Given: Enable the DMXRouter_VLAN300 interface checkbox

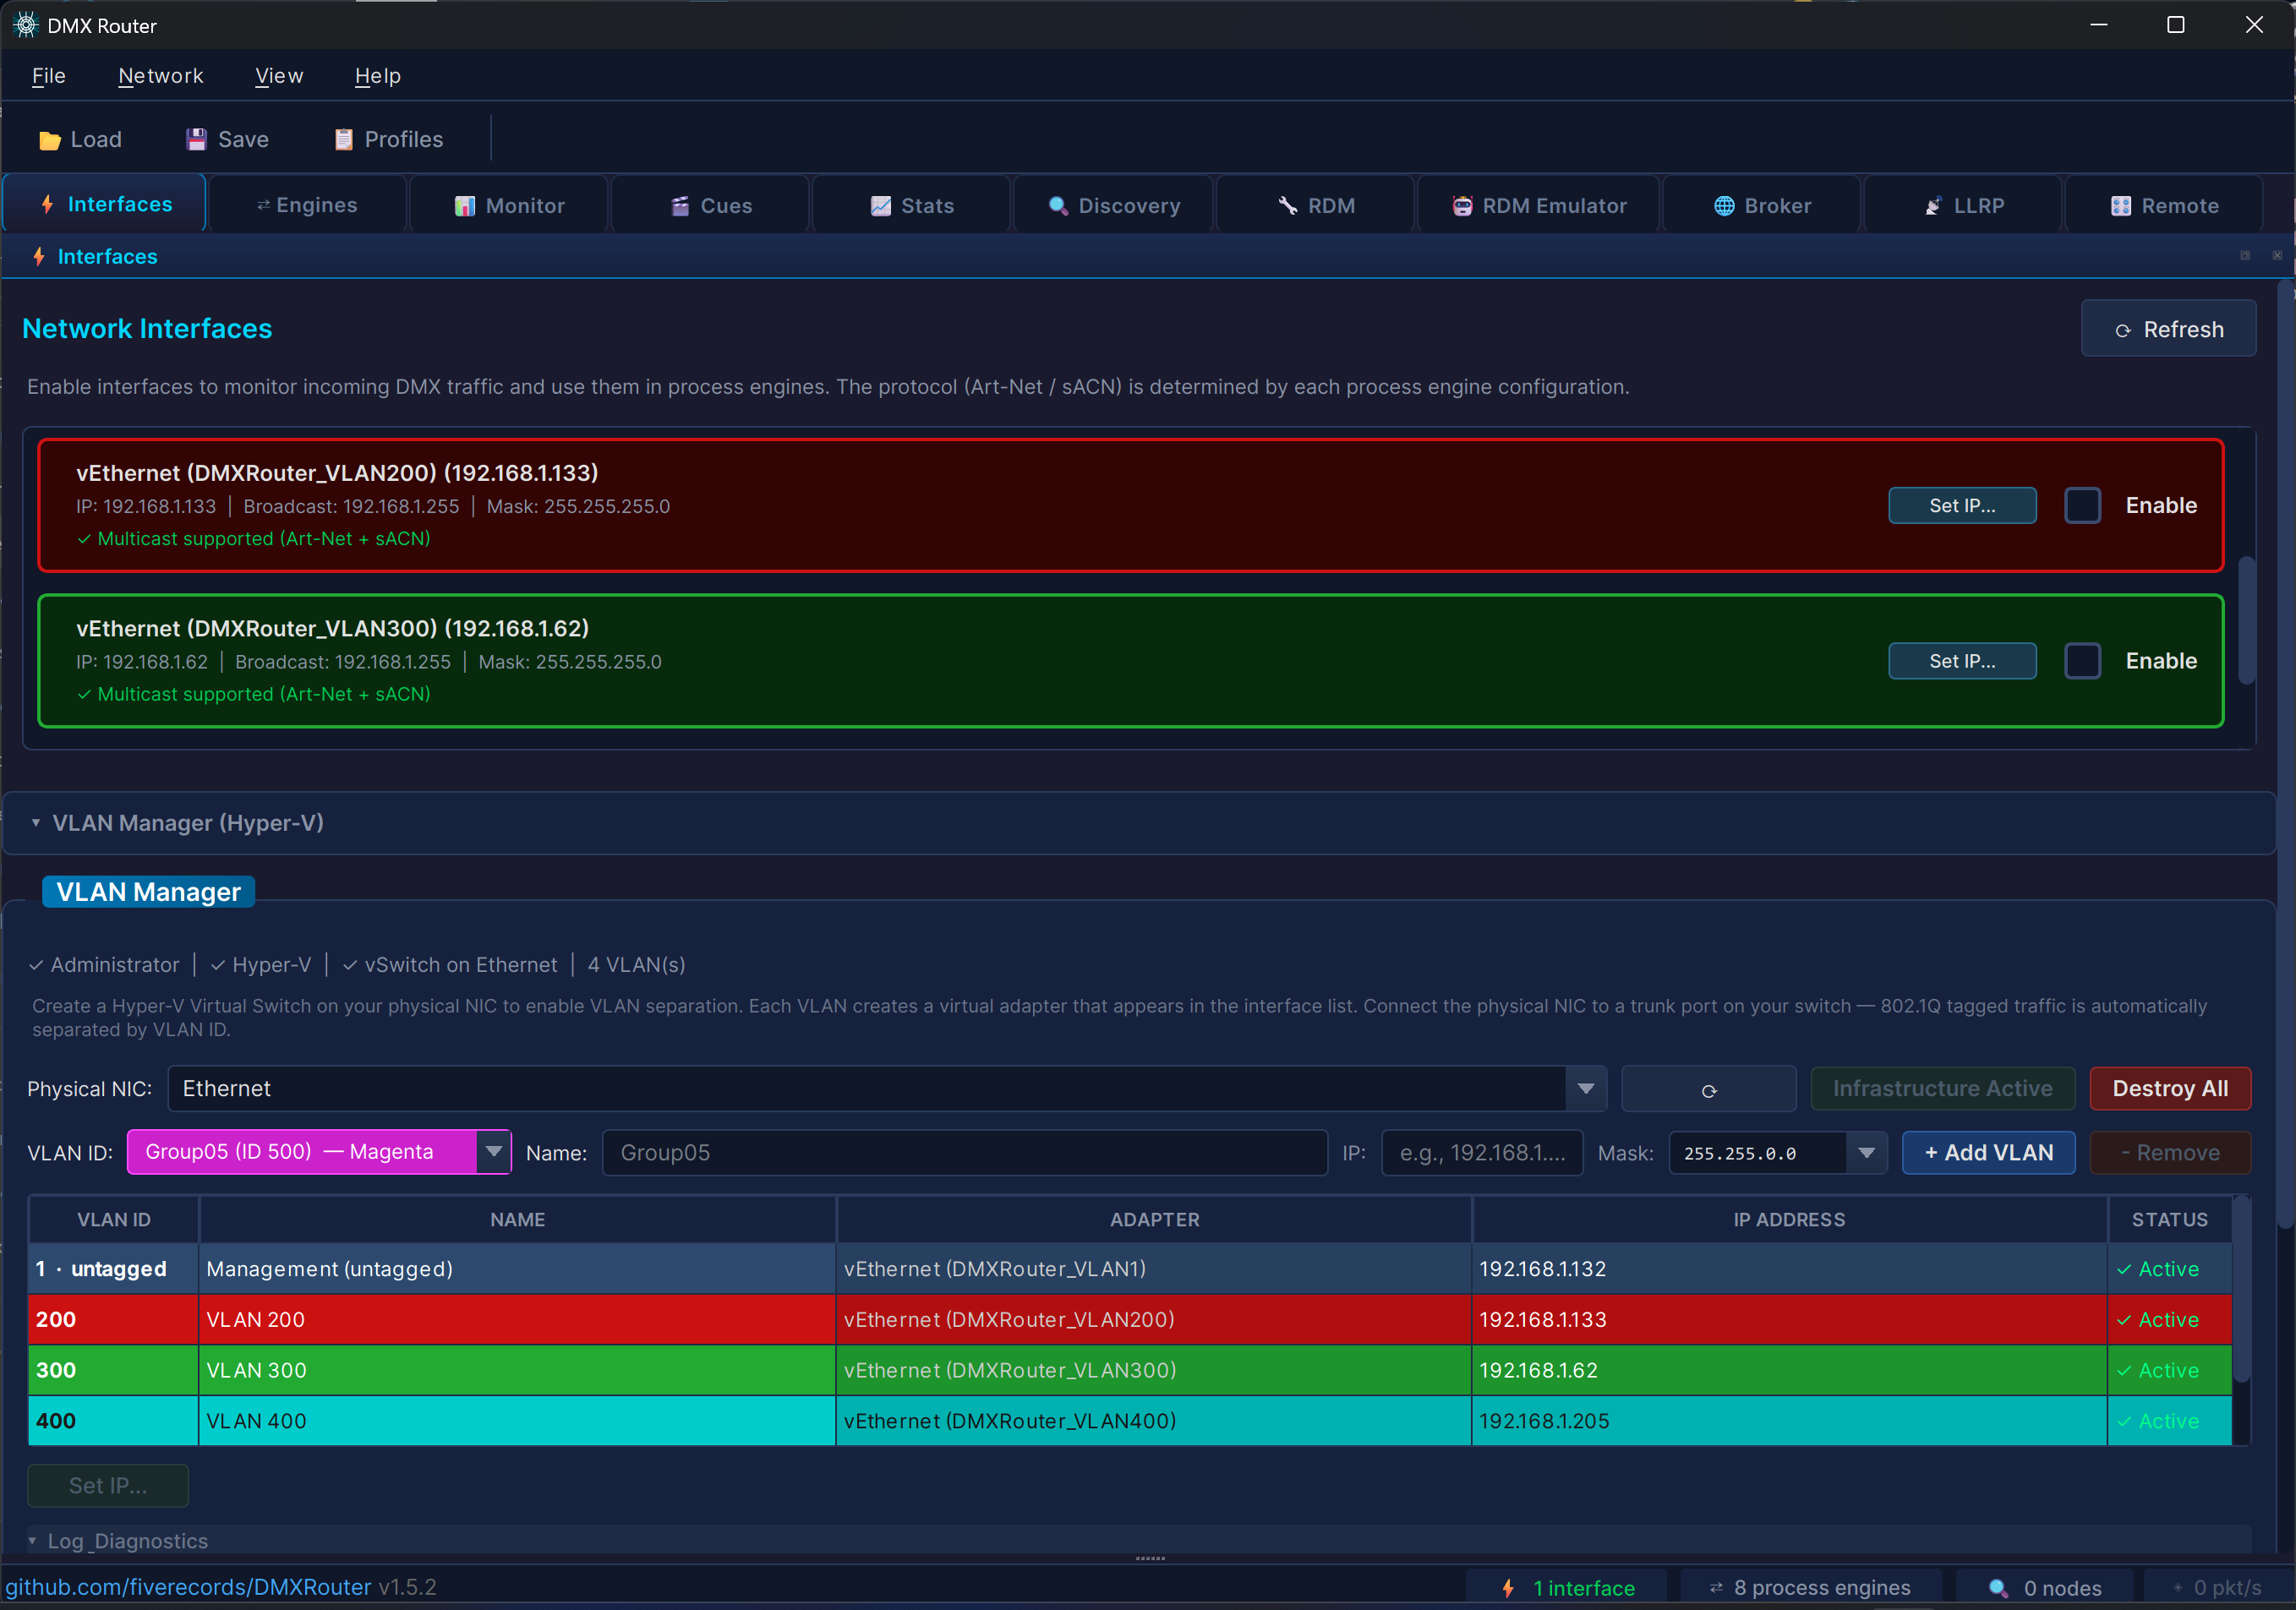Looking at the screenshot, I should point(2082,661).
